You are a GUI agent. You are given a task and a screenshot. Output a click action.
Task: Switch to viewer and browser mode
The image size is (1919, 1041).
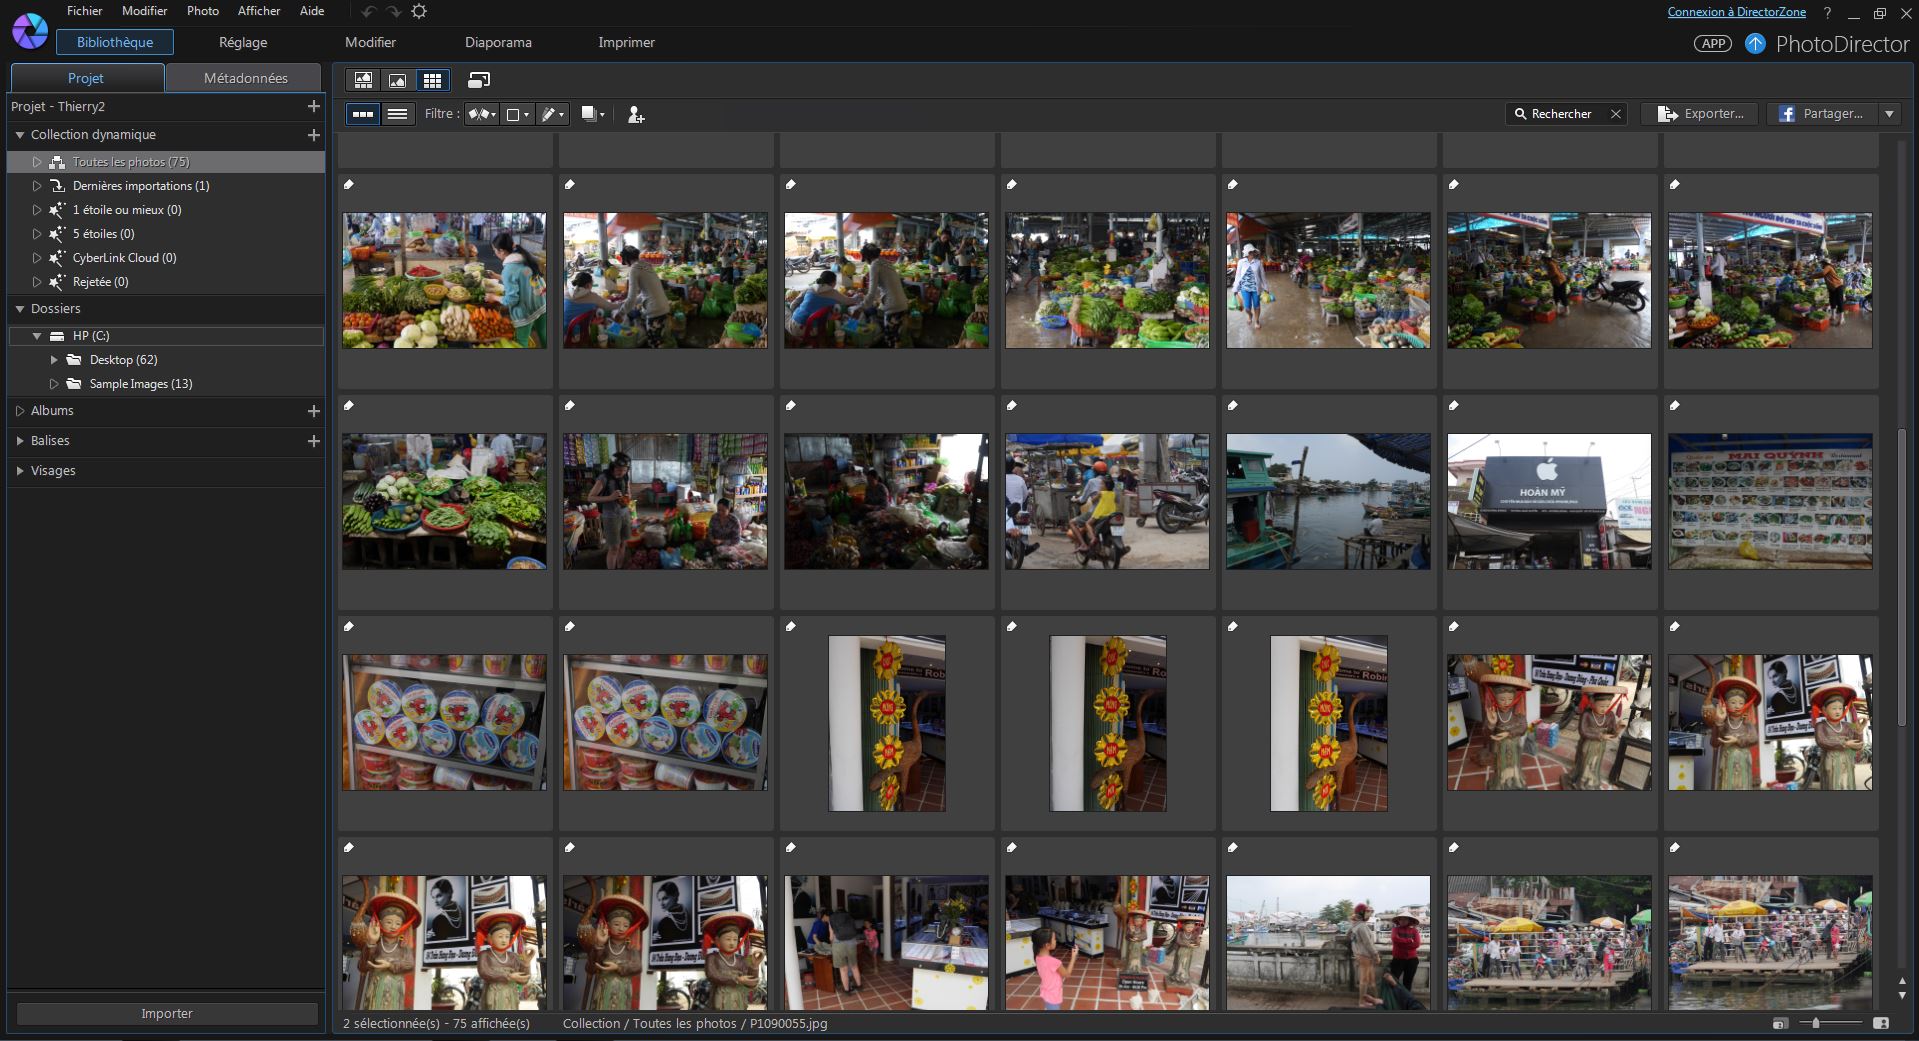point(364,80)
